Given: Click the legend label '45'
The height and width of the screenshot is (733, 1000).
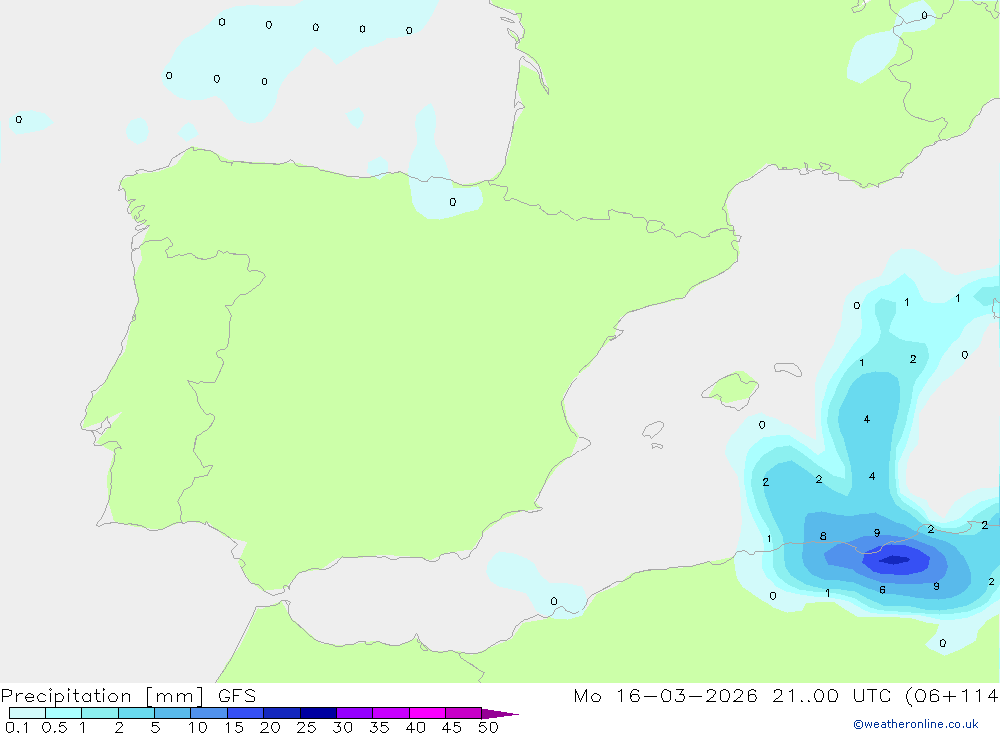Looking at the screenshot, I should [x=452, y=727].
